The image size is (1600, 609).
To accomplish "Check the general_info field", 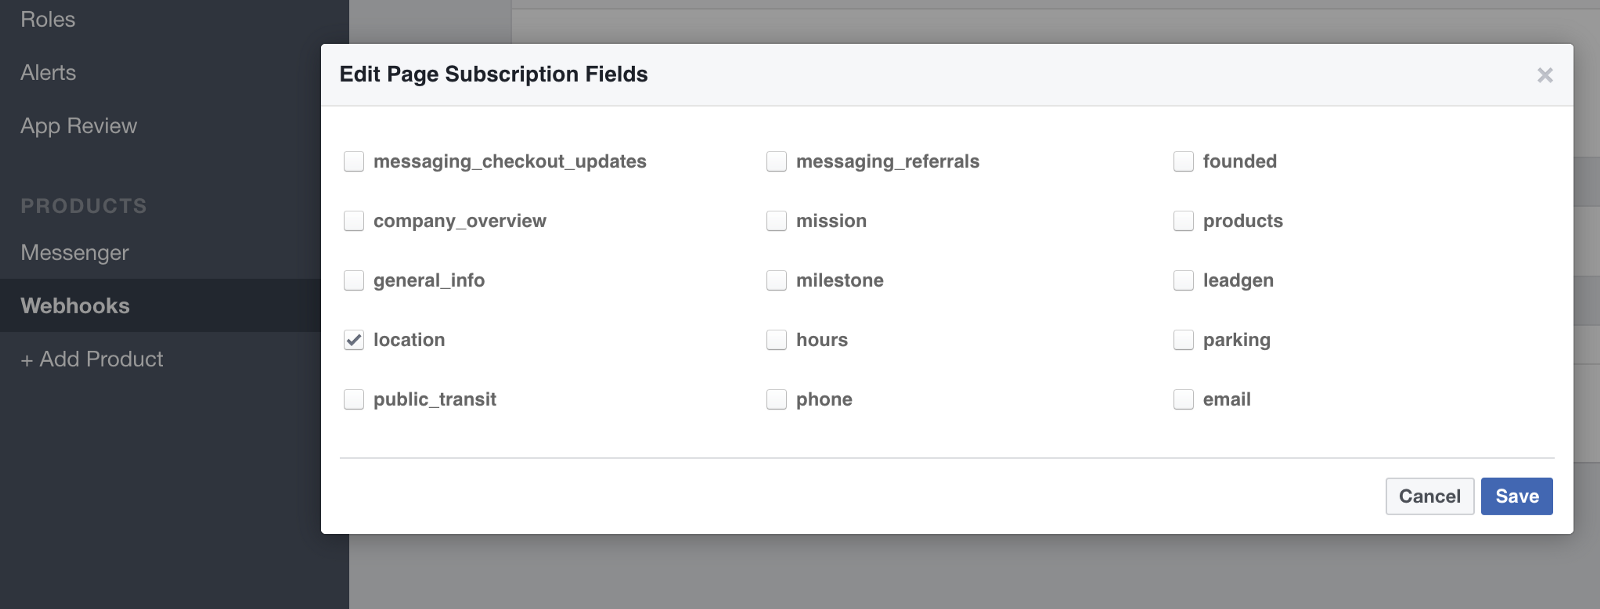I will click(354, 281).
